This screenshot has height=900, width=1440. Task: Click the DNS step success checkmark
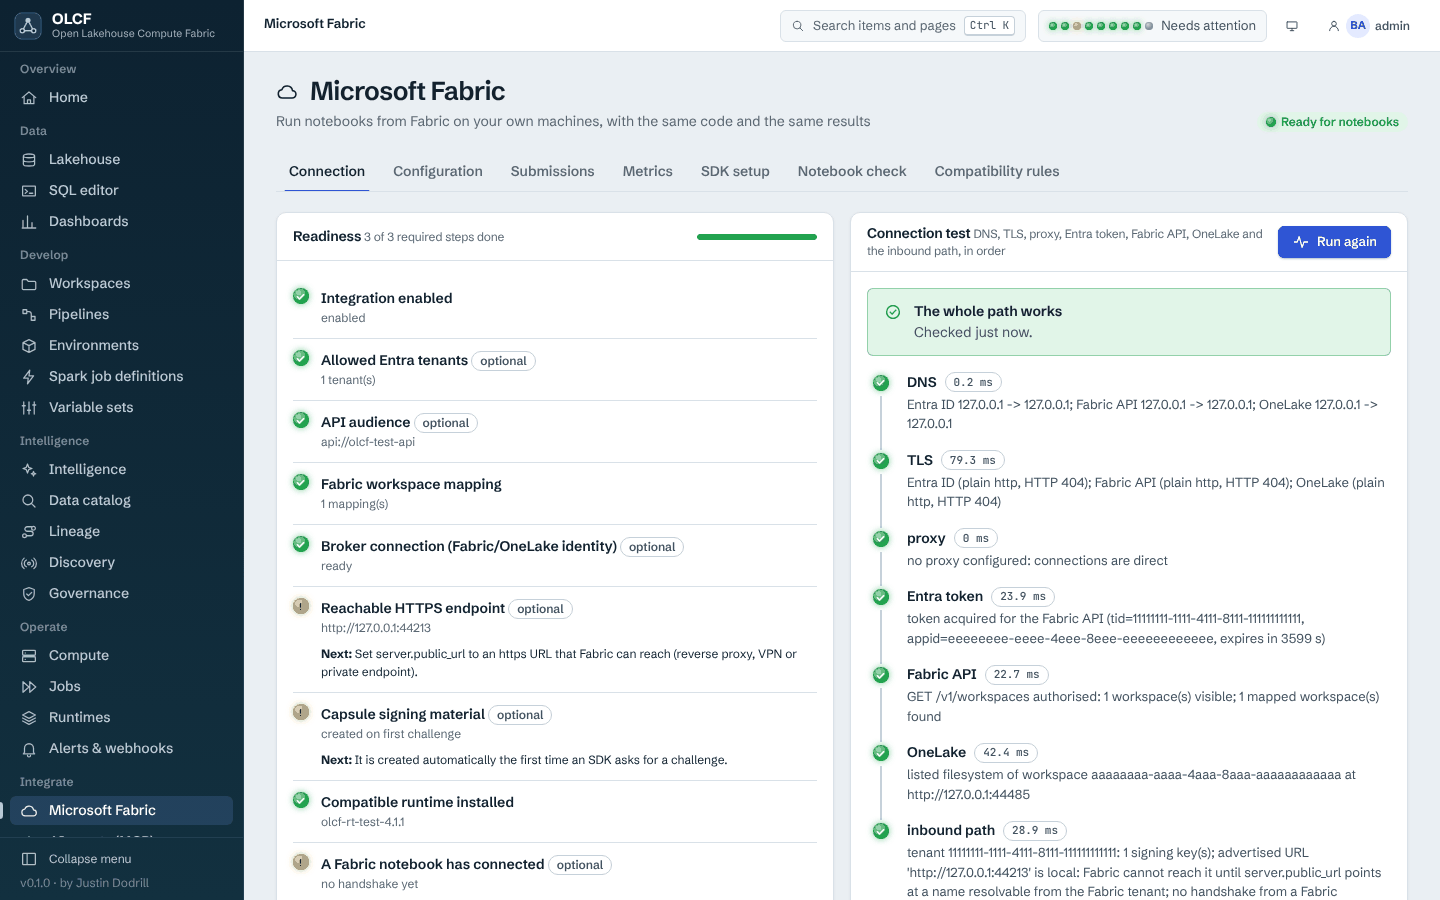tap(881, 382)
